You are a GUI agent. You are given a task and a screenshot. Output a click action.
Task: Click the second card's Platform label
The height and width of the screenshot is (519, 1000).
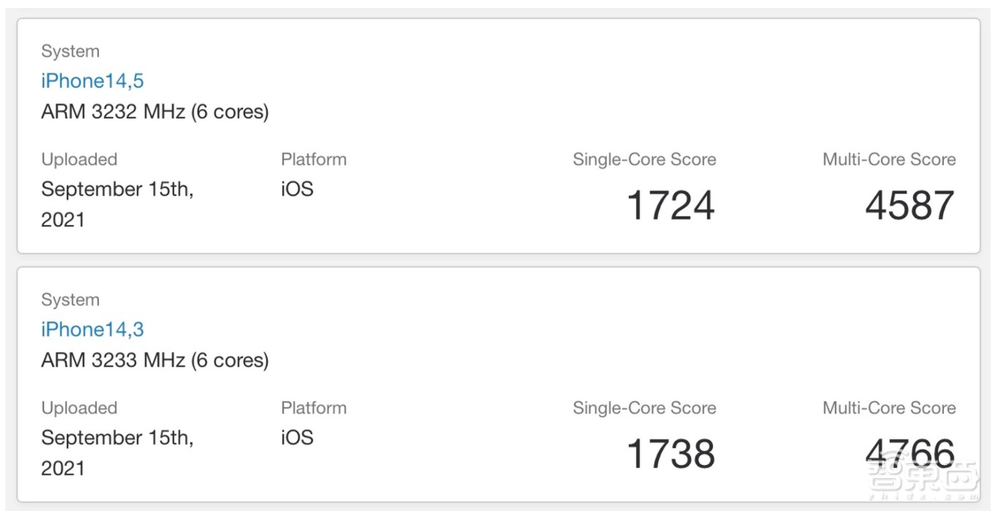(314, 408)
